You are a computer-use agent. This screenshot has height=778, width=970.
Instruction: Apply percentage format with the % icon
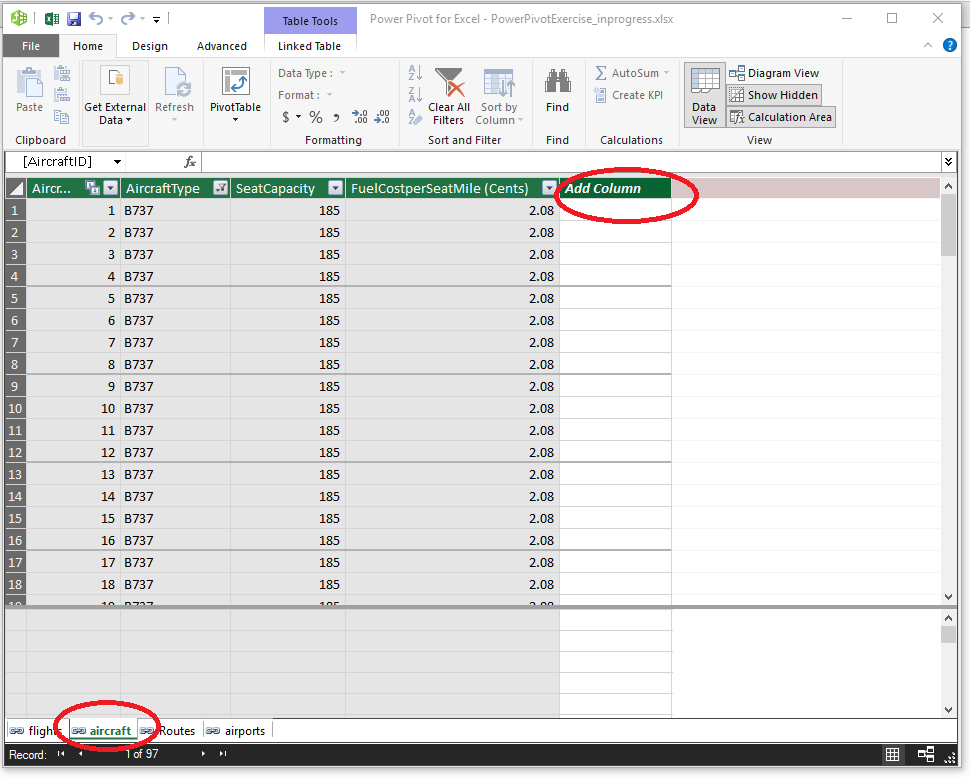click(315, 117)
